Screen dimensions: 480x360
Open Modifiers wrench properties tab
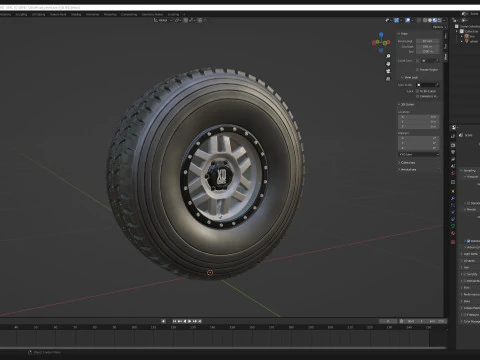coord(453,198)
